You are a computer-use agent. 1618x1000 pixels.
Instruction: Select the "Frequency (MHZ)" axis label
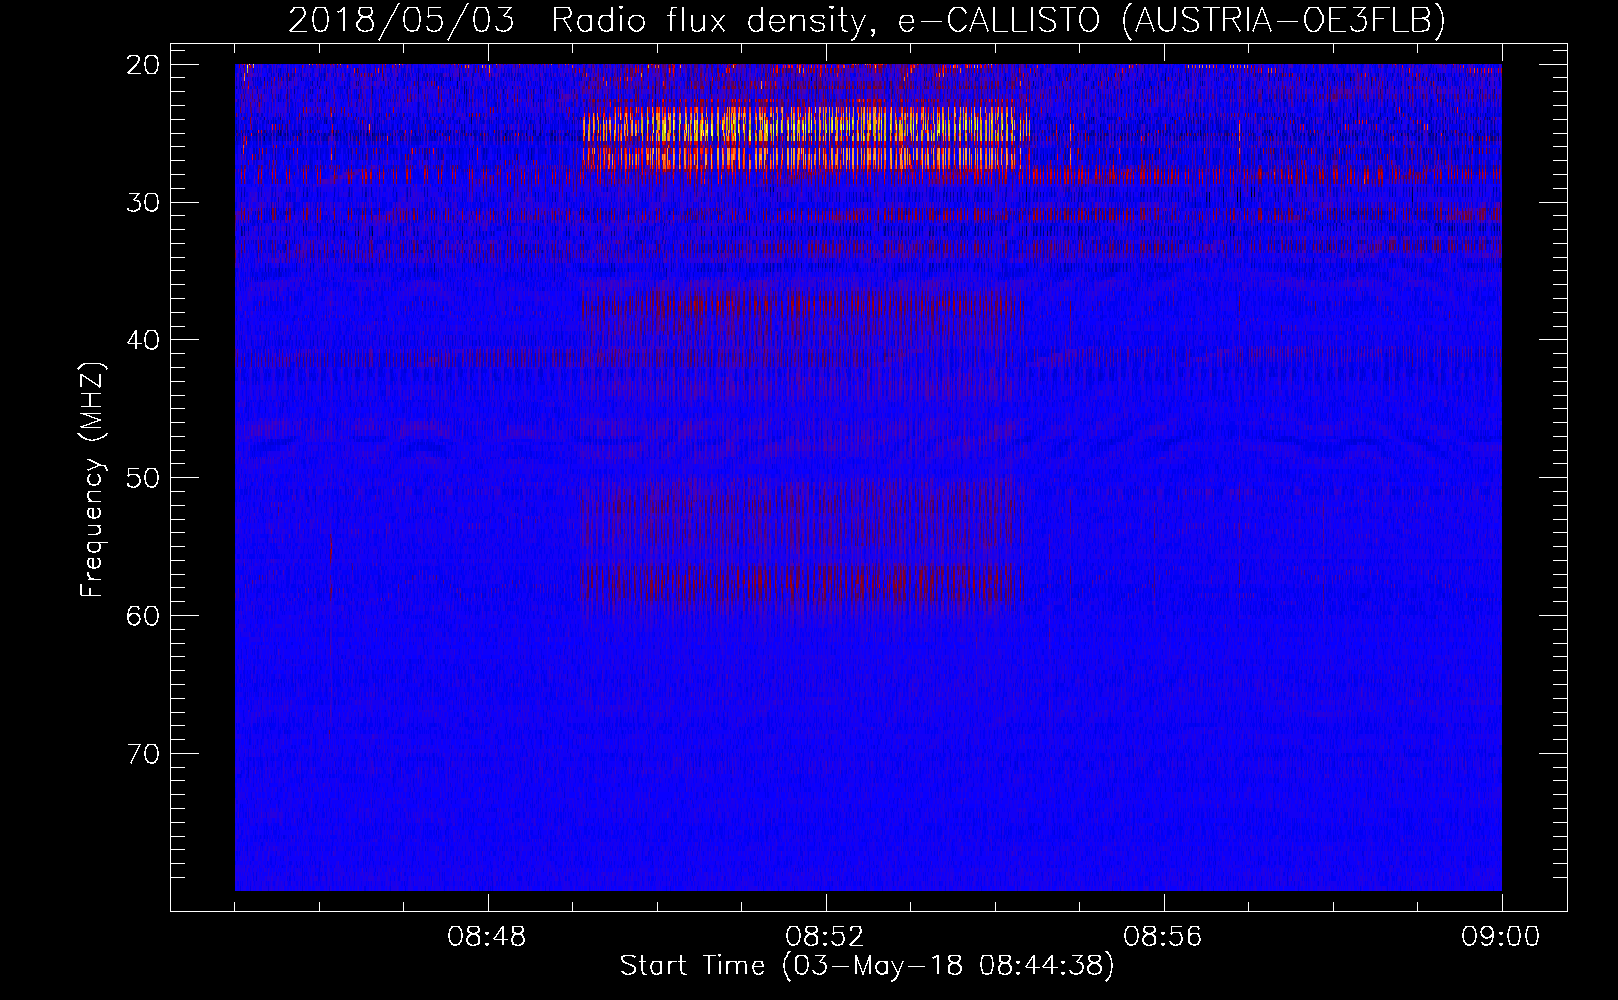[x=92, y=479]
